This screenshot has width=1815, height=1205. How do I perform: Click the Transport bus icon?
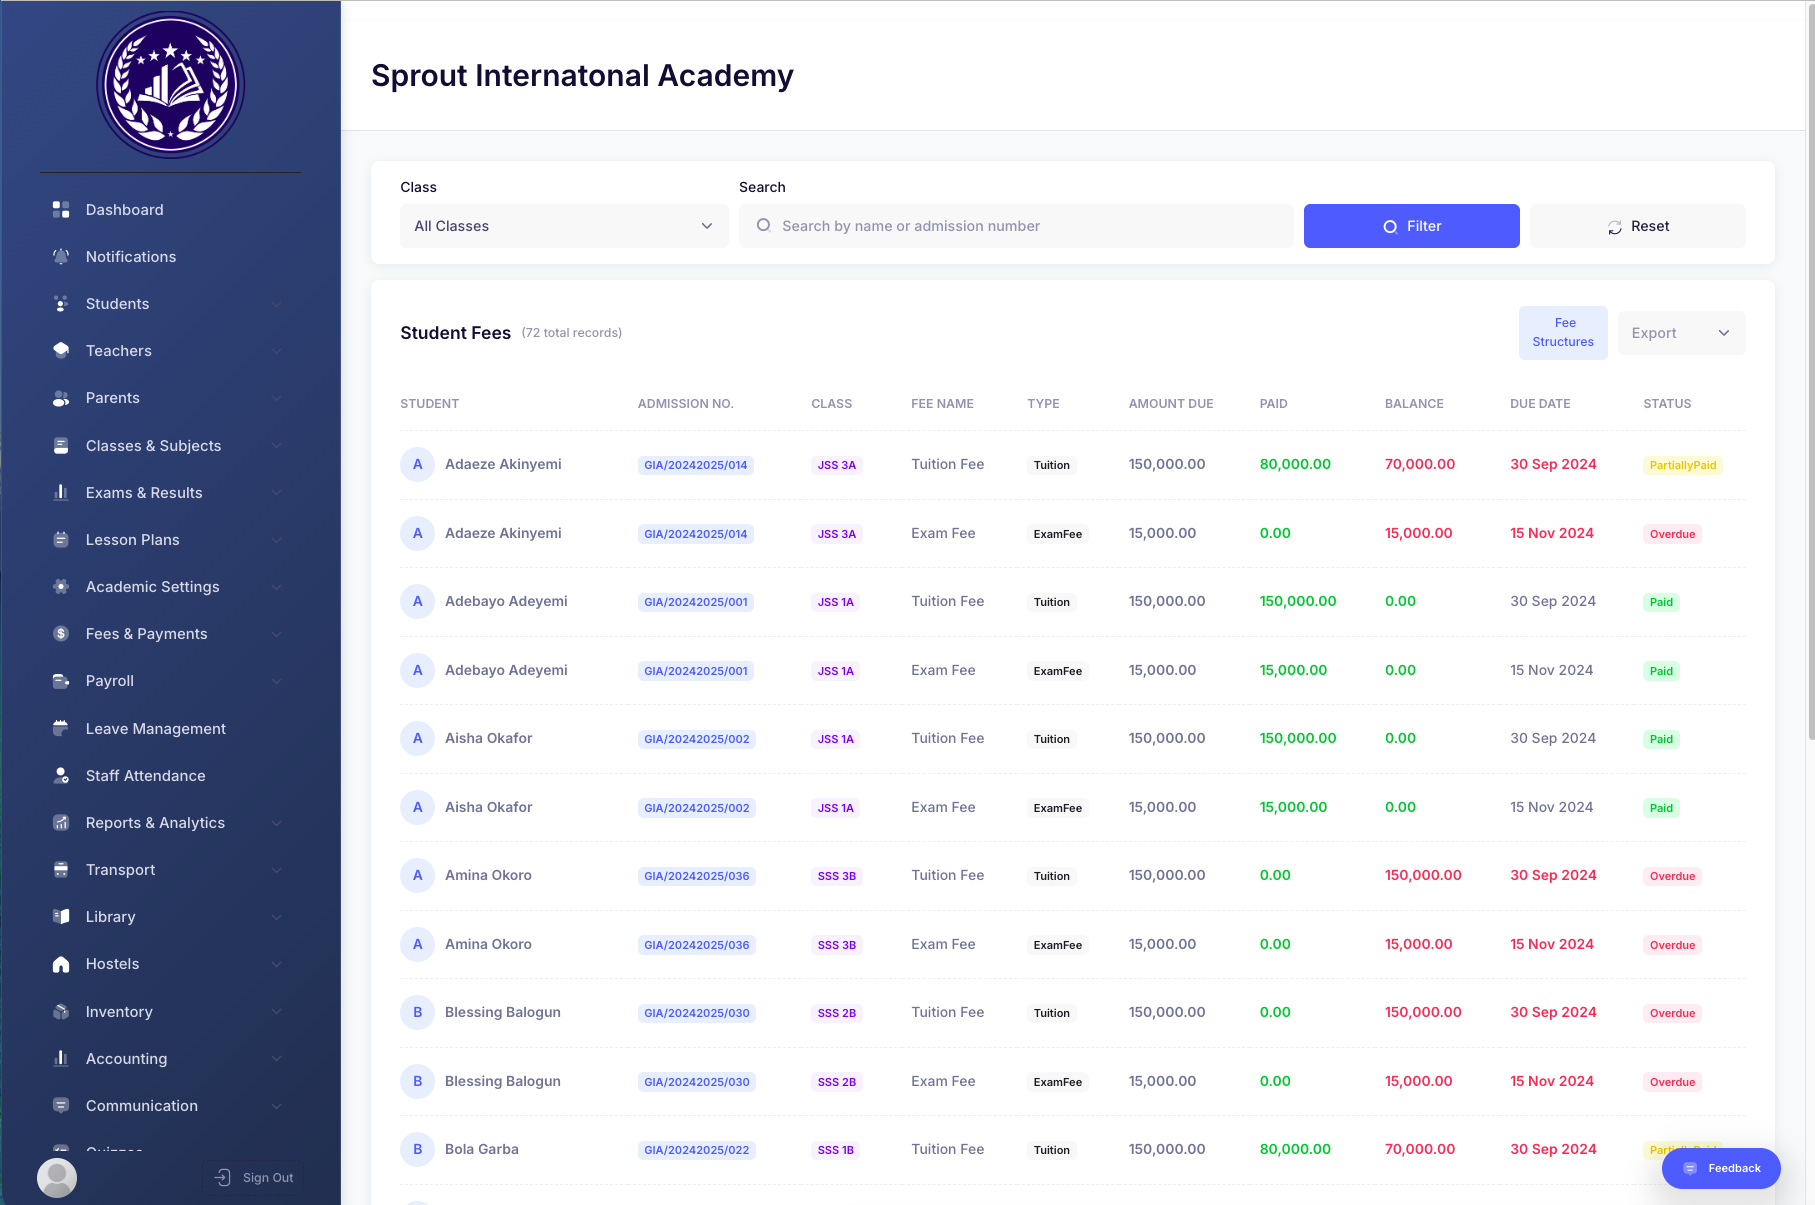(61, 870)
